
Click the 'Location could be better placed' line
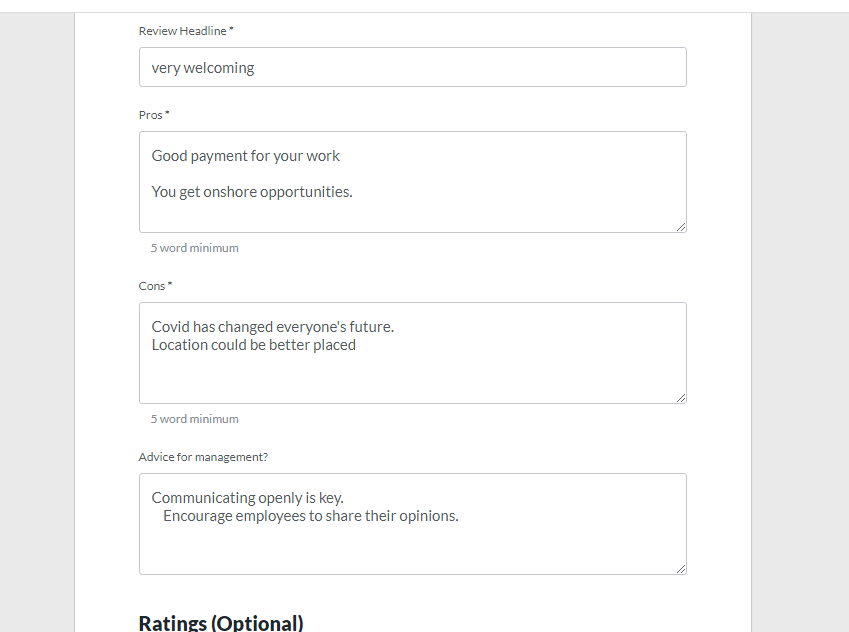[254, 345]
